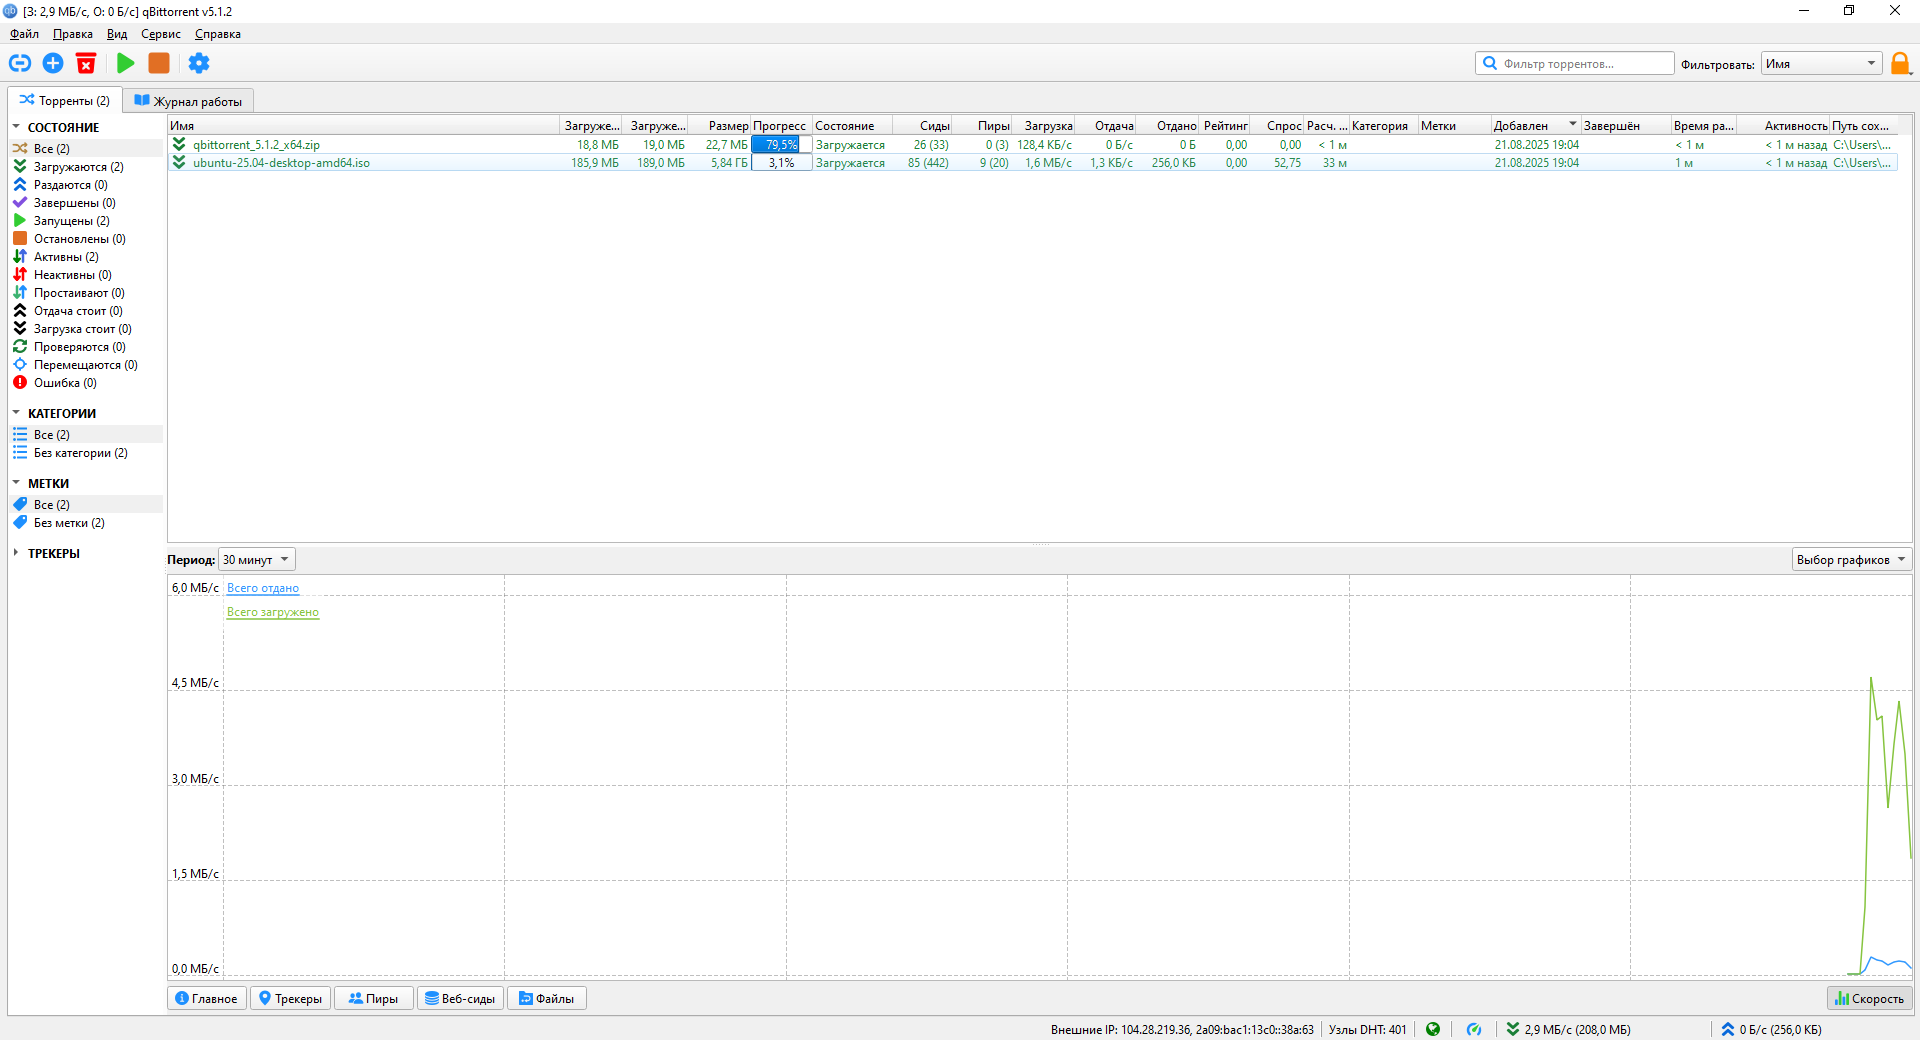This screenshot has height=1040, width=1920.
Task: Open the Период 30 минут dropdown
Action: tap(257, 560)
